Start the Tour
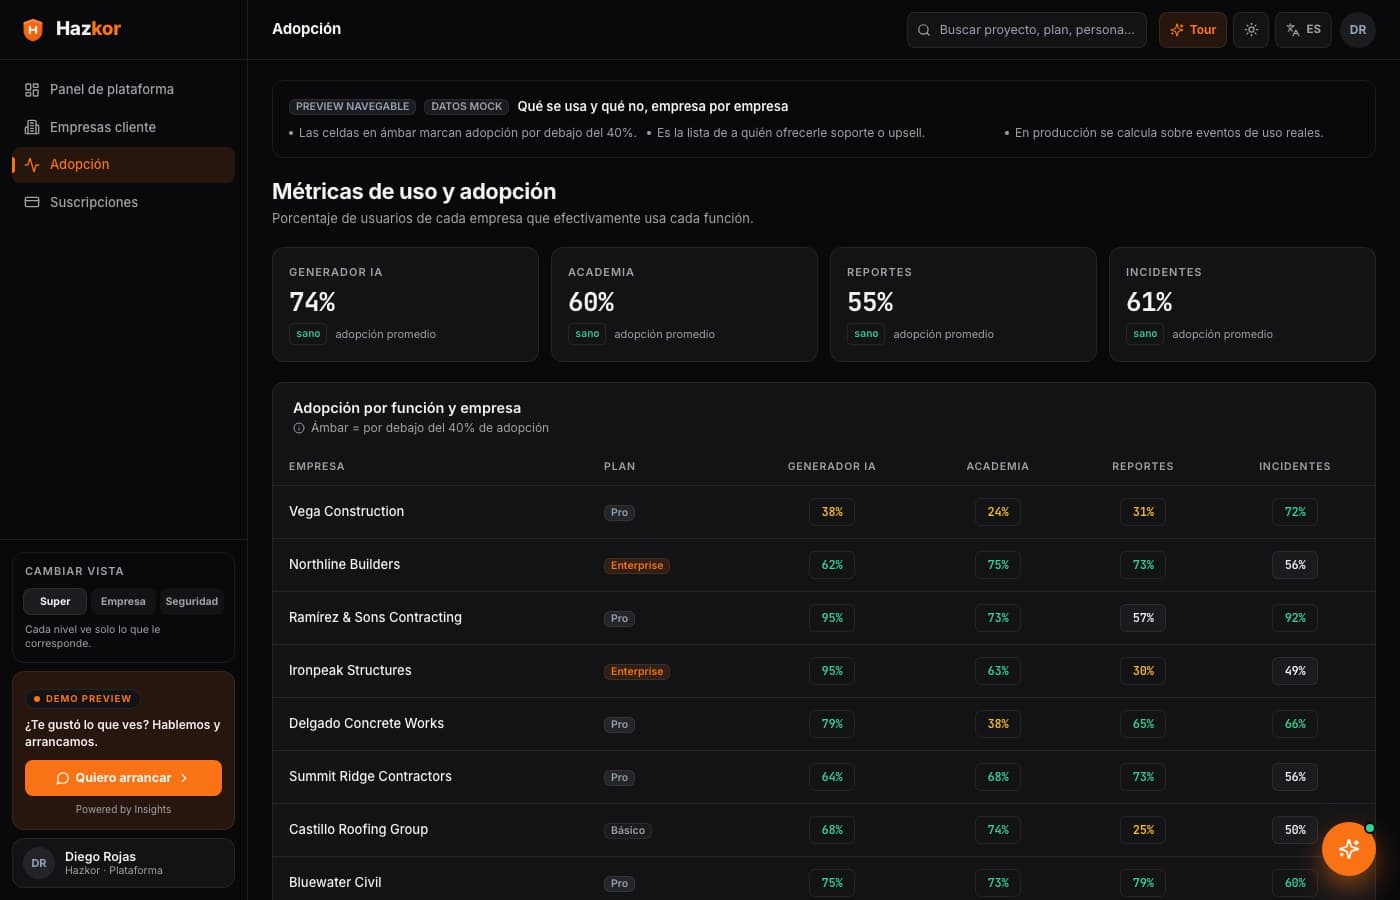1400x900 pixels. tap(1193, 30)
